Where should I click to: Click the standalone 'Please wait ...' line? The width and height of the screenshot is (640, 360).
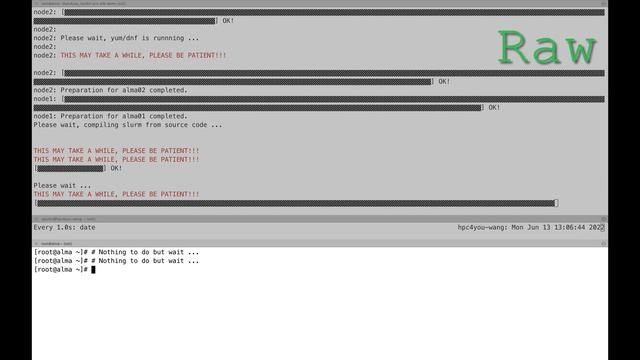point(62,186)
